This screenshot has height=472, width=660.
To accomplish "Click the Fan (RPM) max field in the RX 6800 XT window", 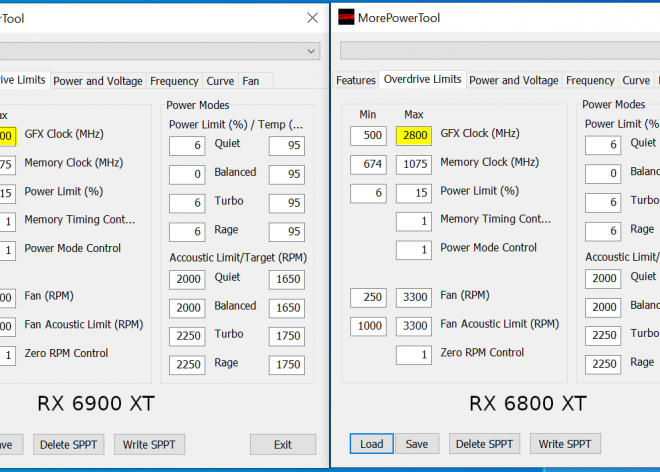I will 414,297.
